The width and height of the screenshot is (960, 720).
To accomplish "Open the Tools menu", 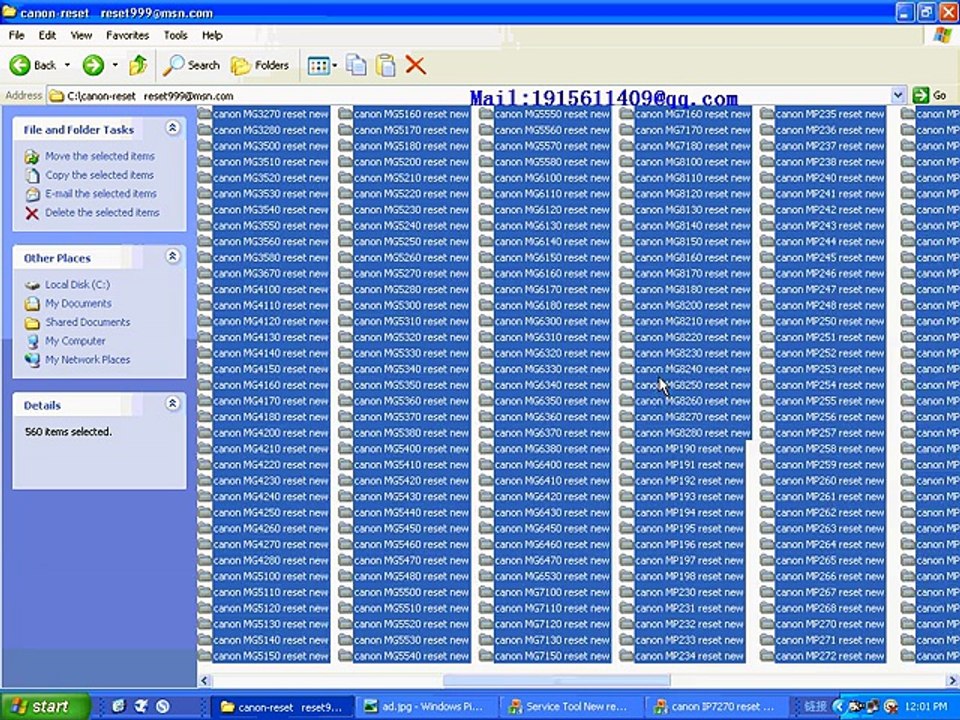I will tap(175, 36).
